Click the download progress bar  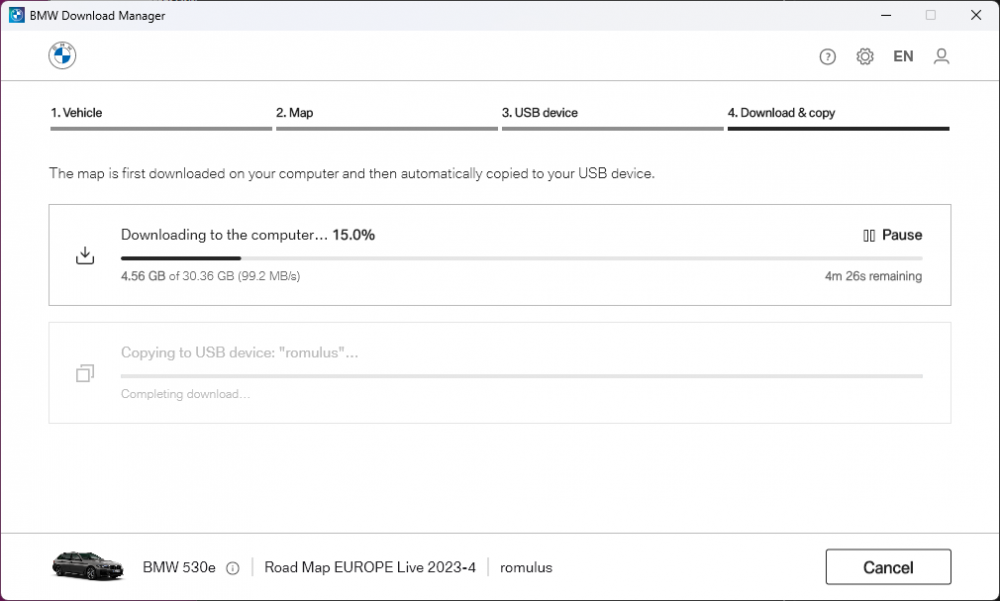point(521,258)
